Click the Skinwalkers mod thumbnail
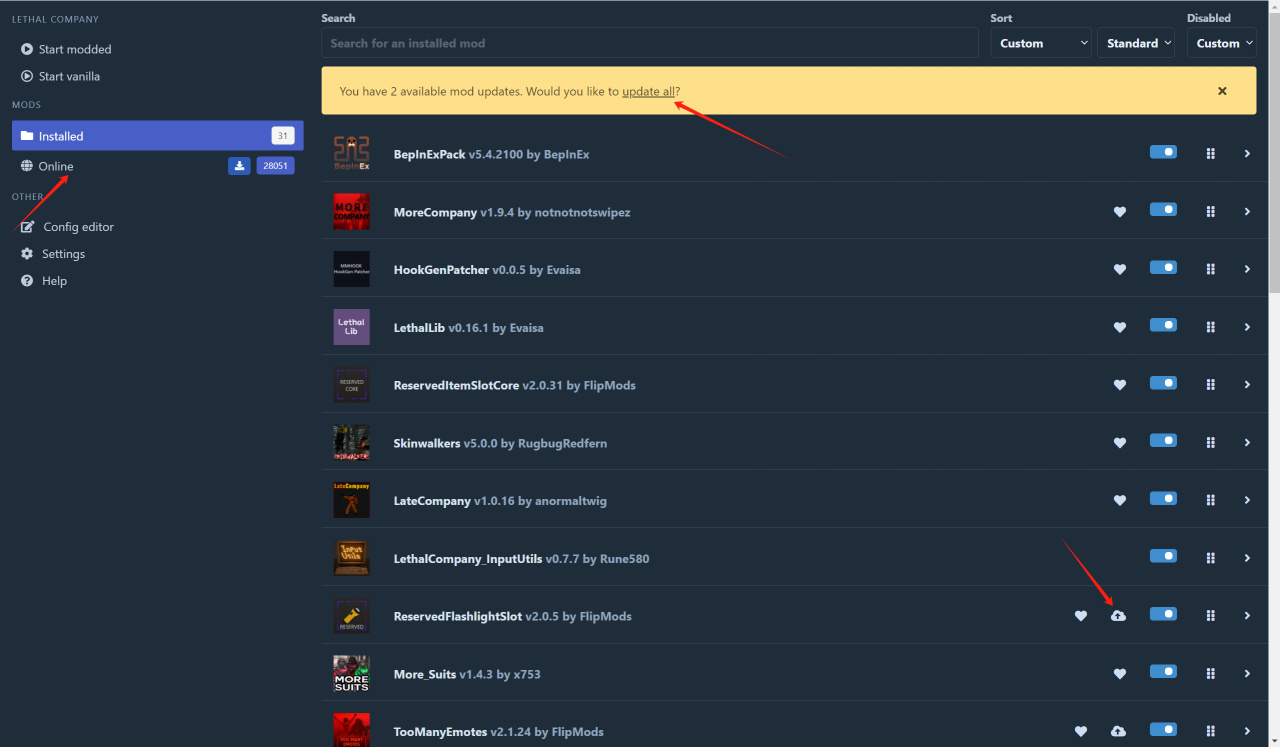 click(x=351, y=443)
